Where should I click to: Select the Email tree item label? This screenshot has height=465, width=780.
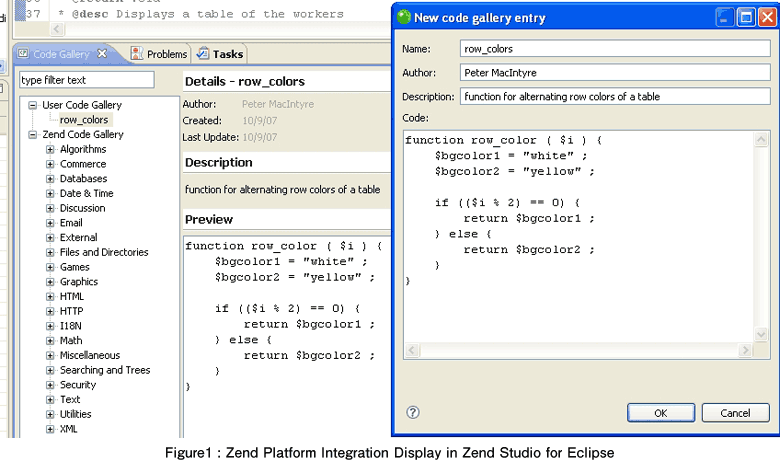coord(71,223)
